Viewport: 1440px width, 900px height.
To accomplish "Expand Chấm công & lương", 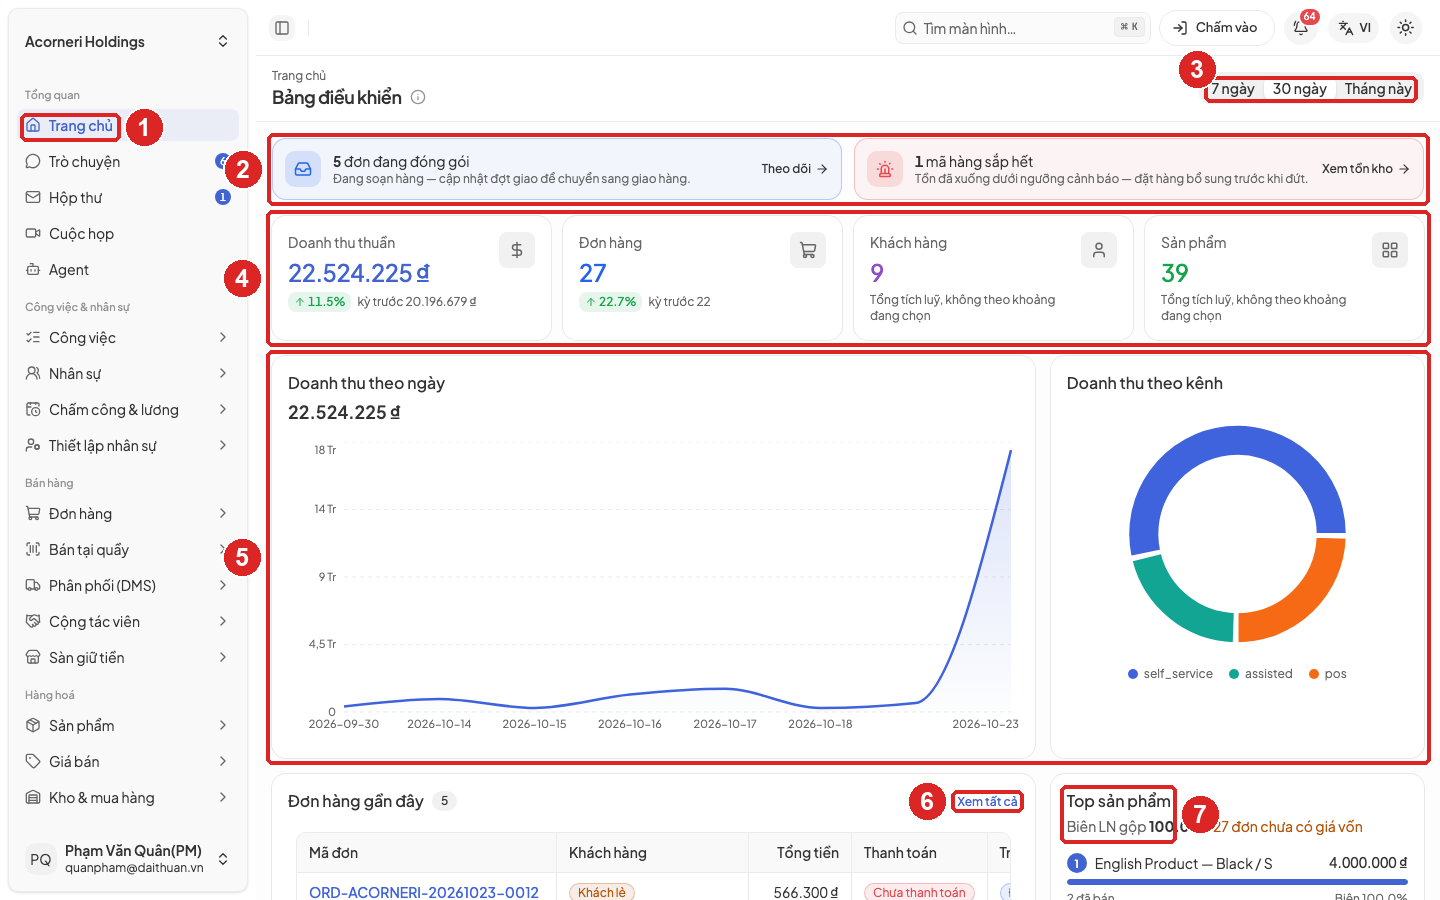I will point(128,409).
